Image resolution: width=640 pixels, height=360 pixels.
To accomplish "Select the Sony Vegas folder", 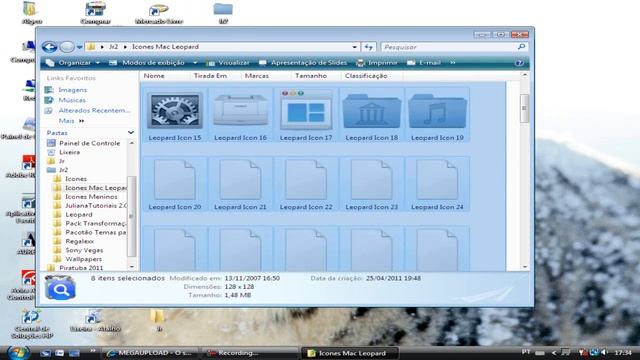I will 84,250.
